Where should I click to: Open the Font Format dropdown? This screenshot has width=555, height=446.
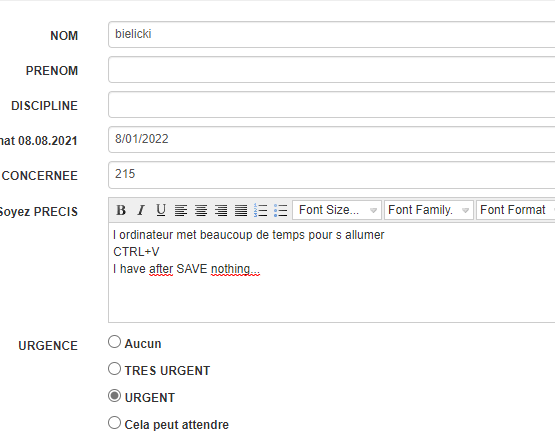coord(516,210)
